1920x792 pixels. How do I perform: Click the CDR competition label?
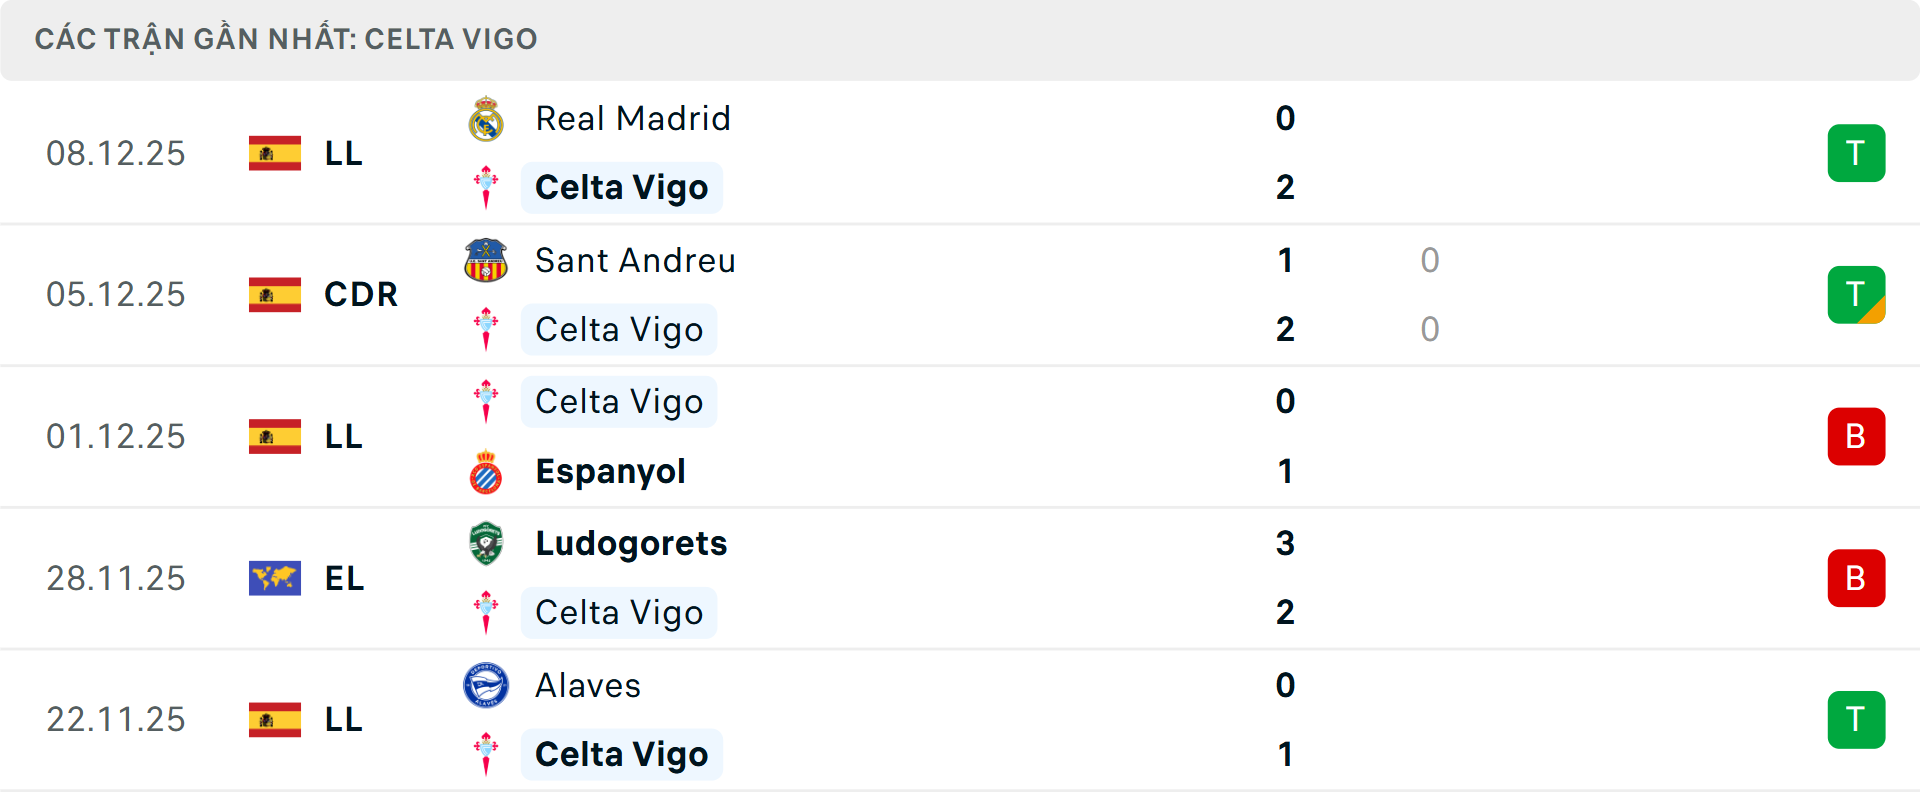pos(359,294)
